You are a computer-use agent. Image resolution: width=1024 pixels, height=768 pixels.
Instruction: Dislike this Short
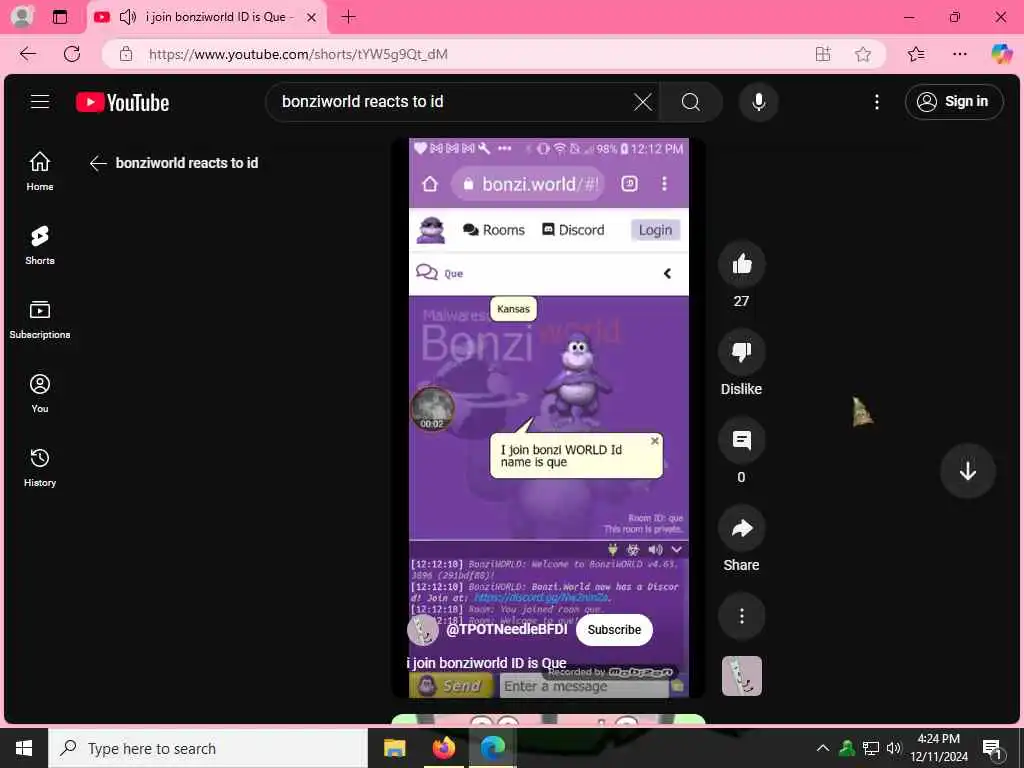[x=741, y=353]
